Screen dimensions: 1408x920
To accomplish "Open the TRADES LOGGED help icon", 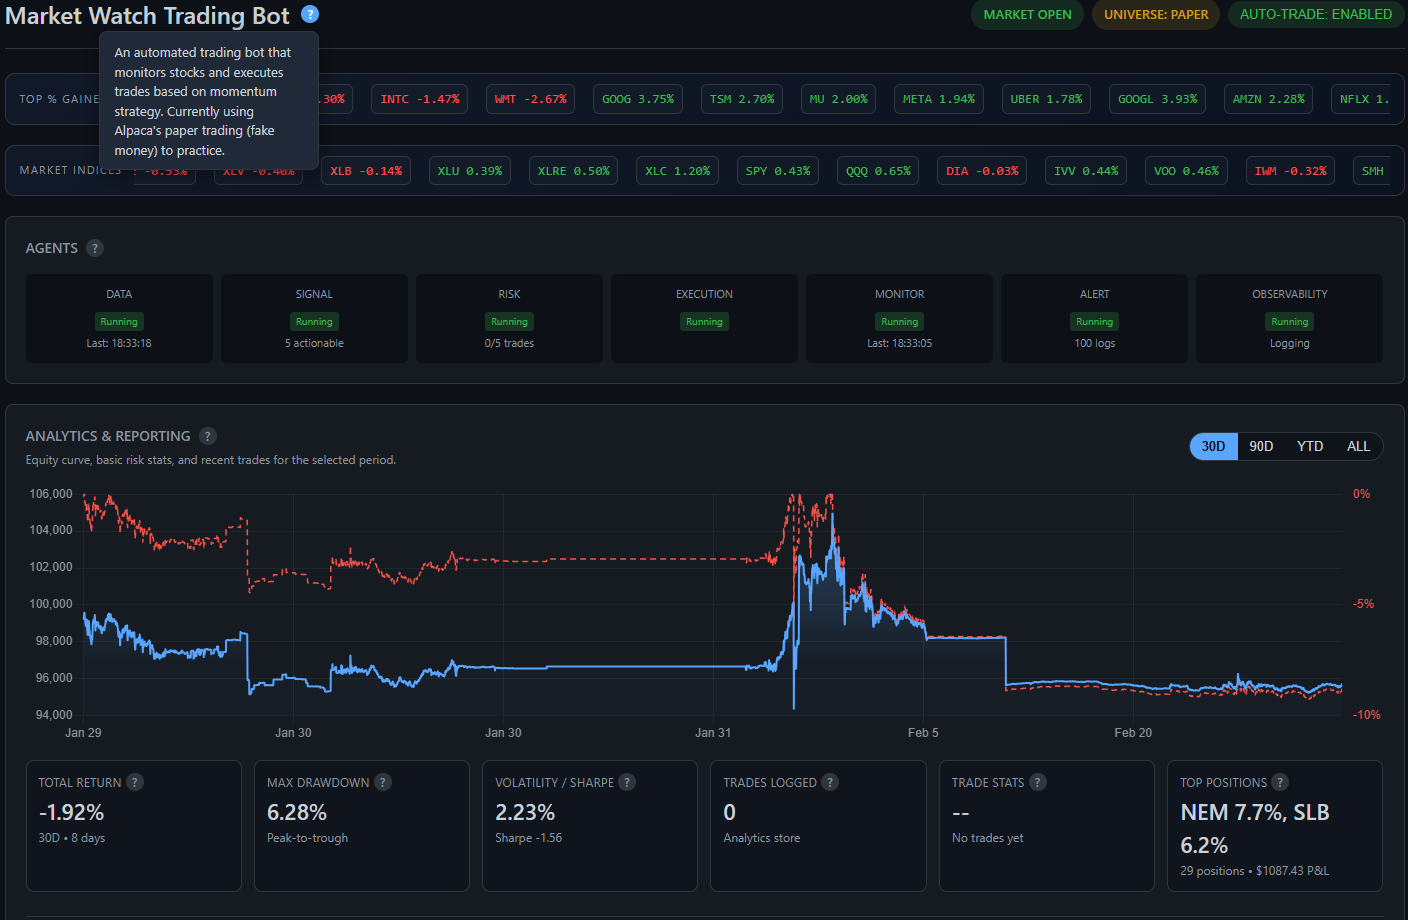I will [830, 782].
